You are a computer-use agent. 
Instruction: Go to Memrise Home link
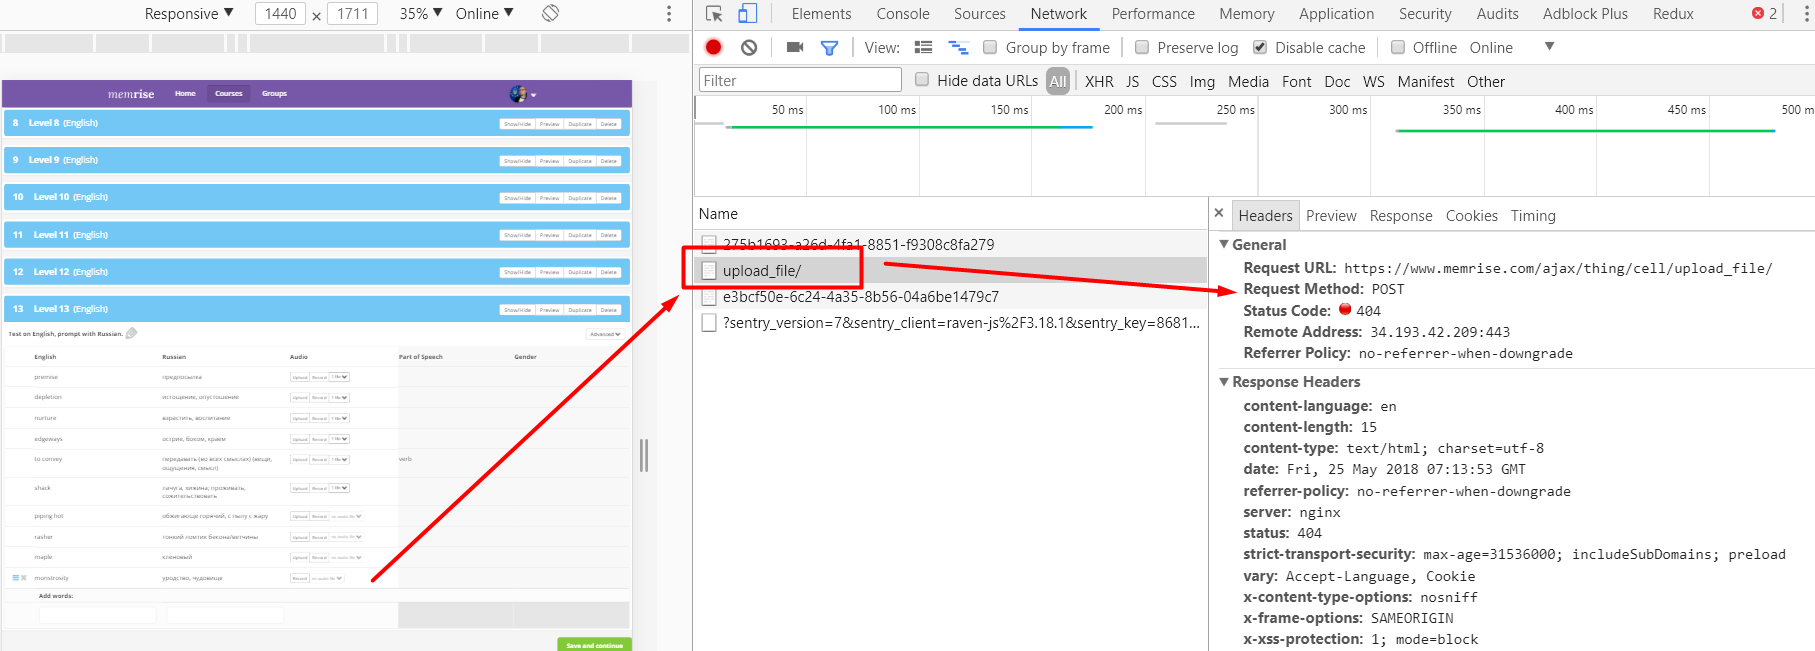pyautogui.click(x=185, y=93)
